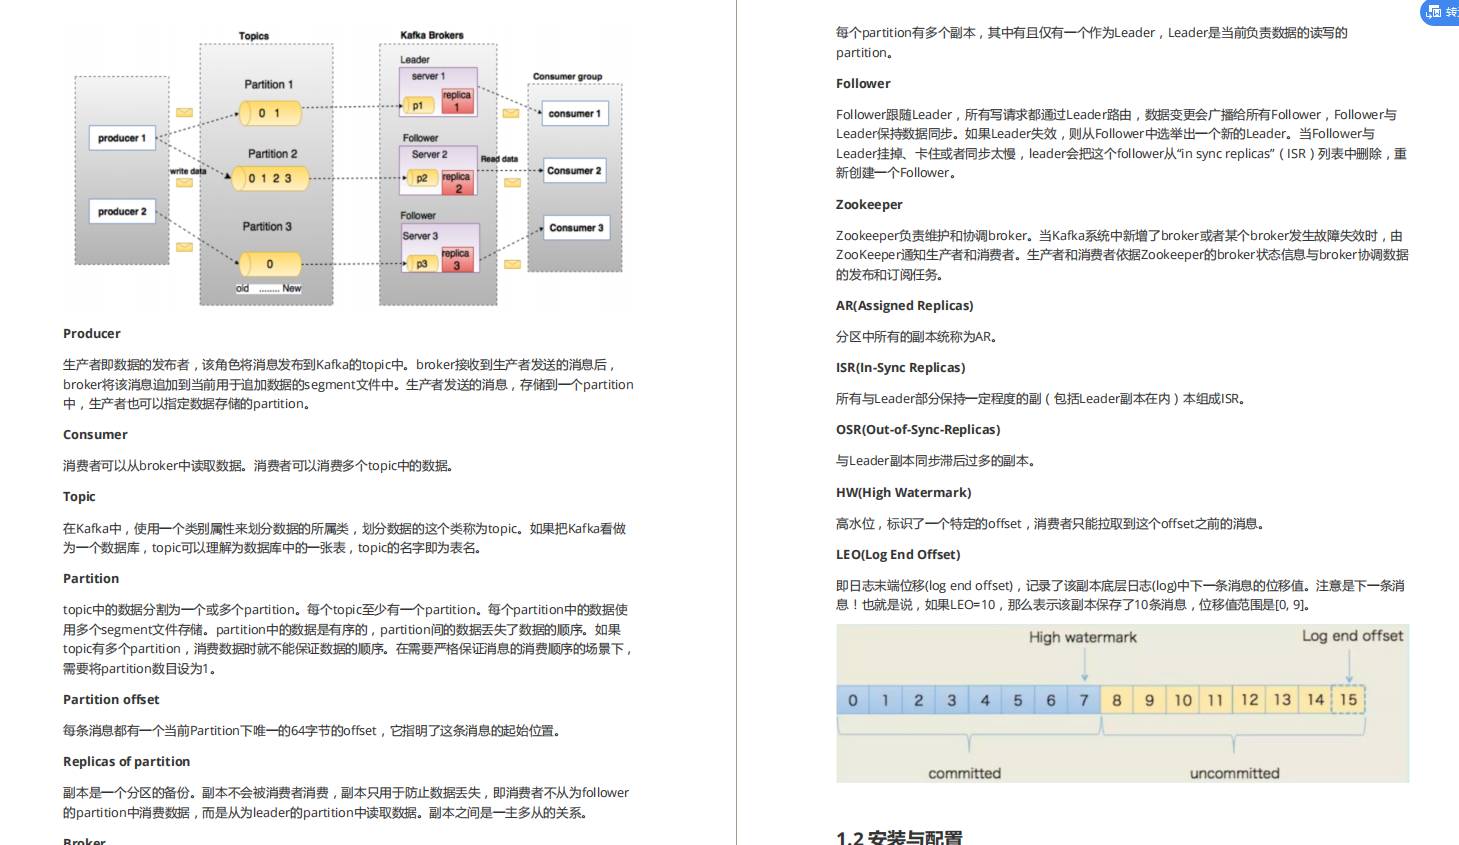Viewport: 1459px width, 845px height.
Task: Select the 'consumer 1' box in diagram
Action: click(x=574, y=114)
